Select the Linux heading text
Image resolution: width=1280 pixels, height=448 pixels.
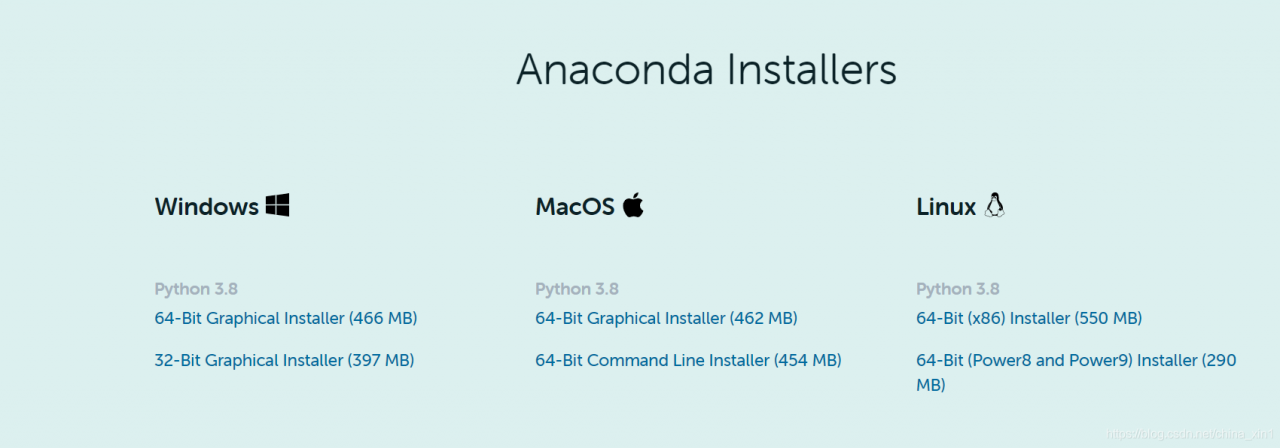946,207
